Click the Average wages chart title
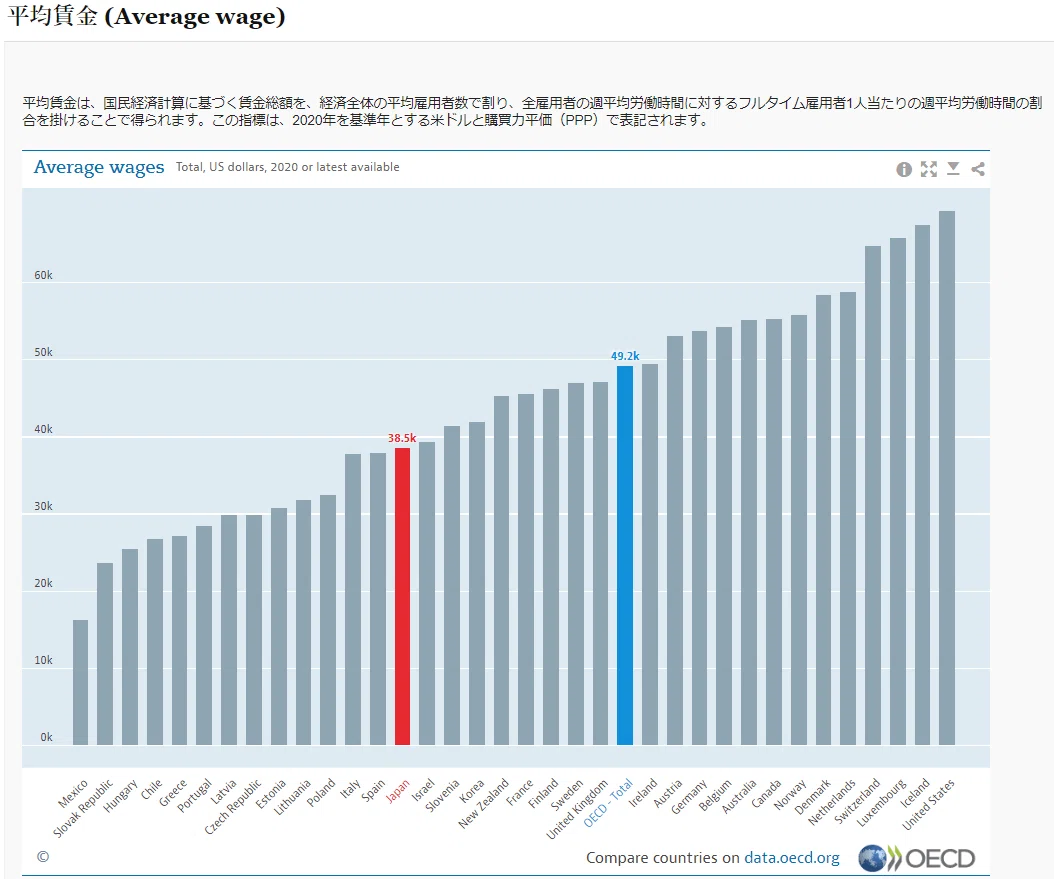The width and height of the screenshot is (1054, 879). pyautogui.click(x=99, y=167)
